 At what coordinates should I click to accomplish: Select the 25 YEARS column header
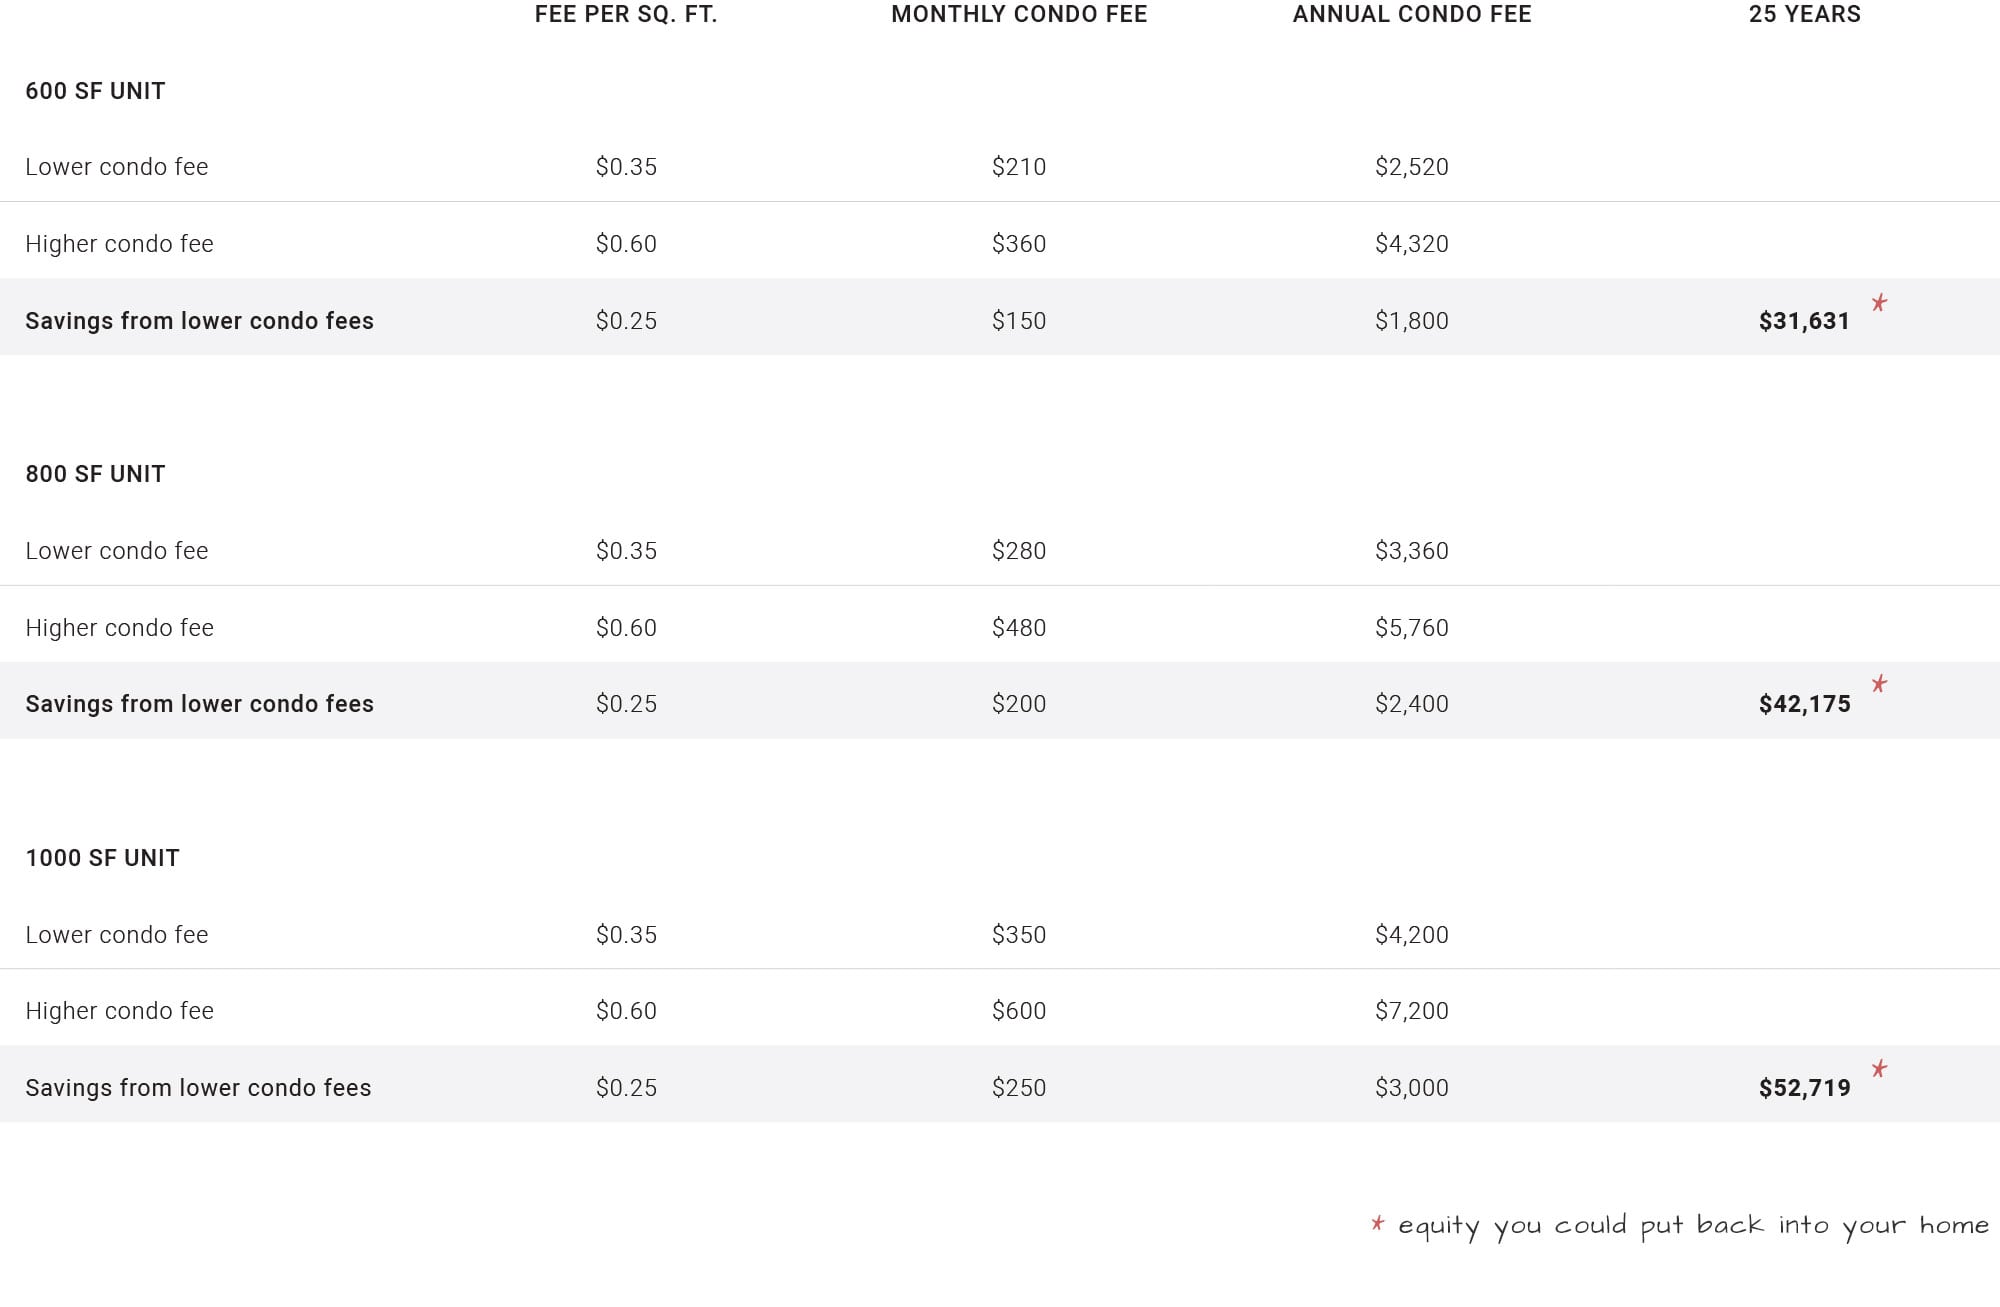pos(1804,14)
